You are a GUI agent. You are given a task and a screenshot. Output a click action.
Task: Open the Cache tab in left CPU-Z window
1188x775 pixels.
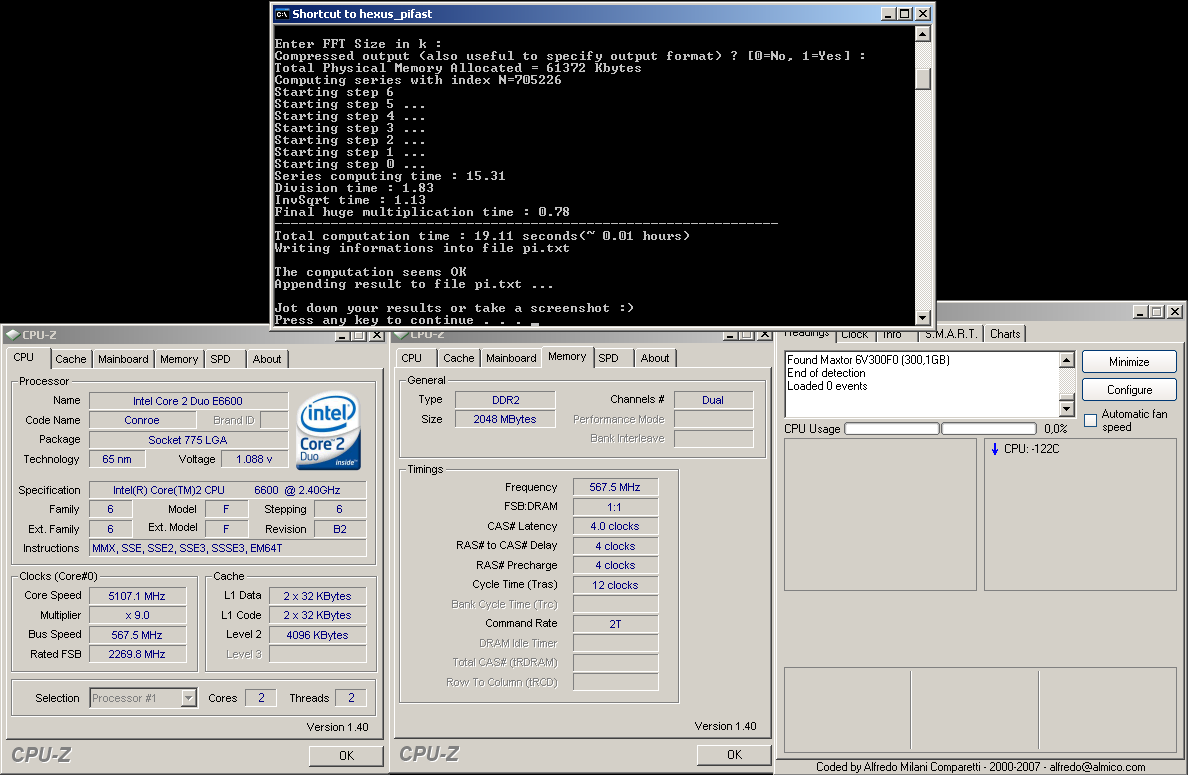point(70,359)
